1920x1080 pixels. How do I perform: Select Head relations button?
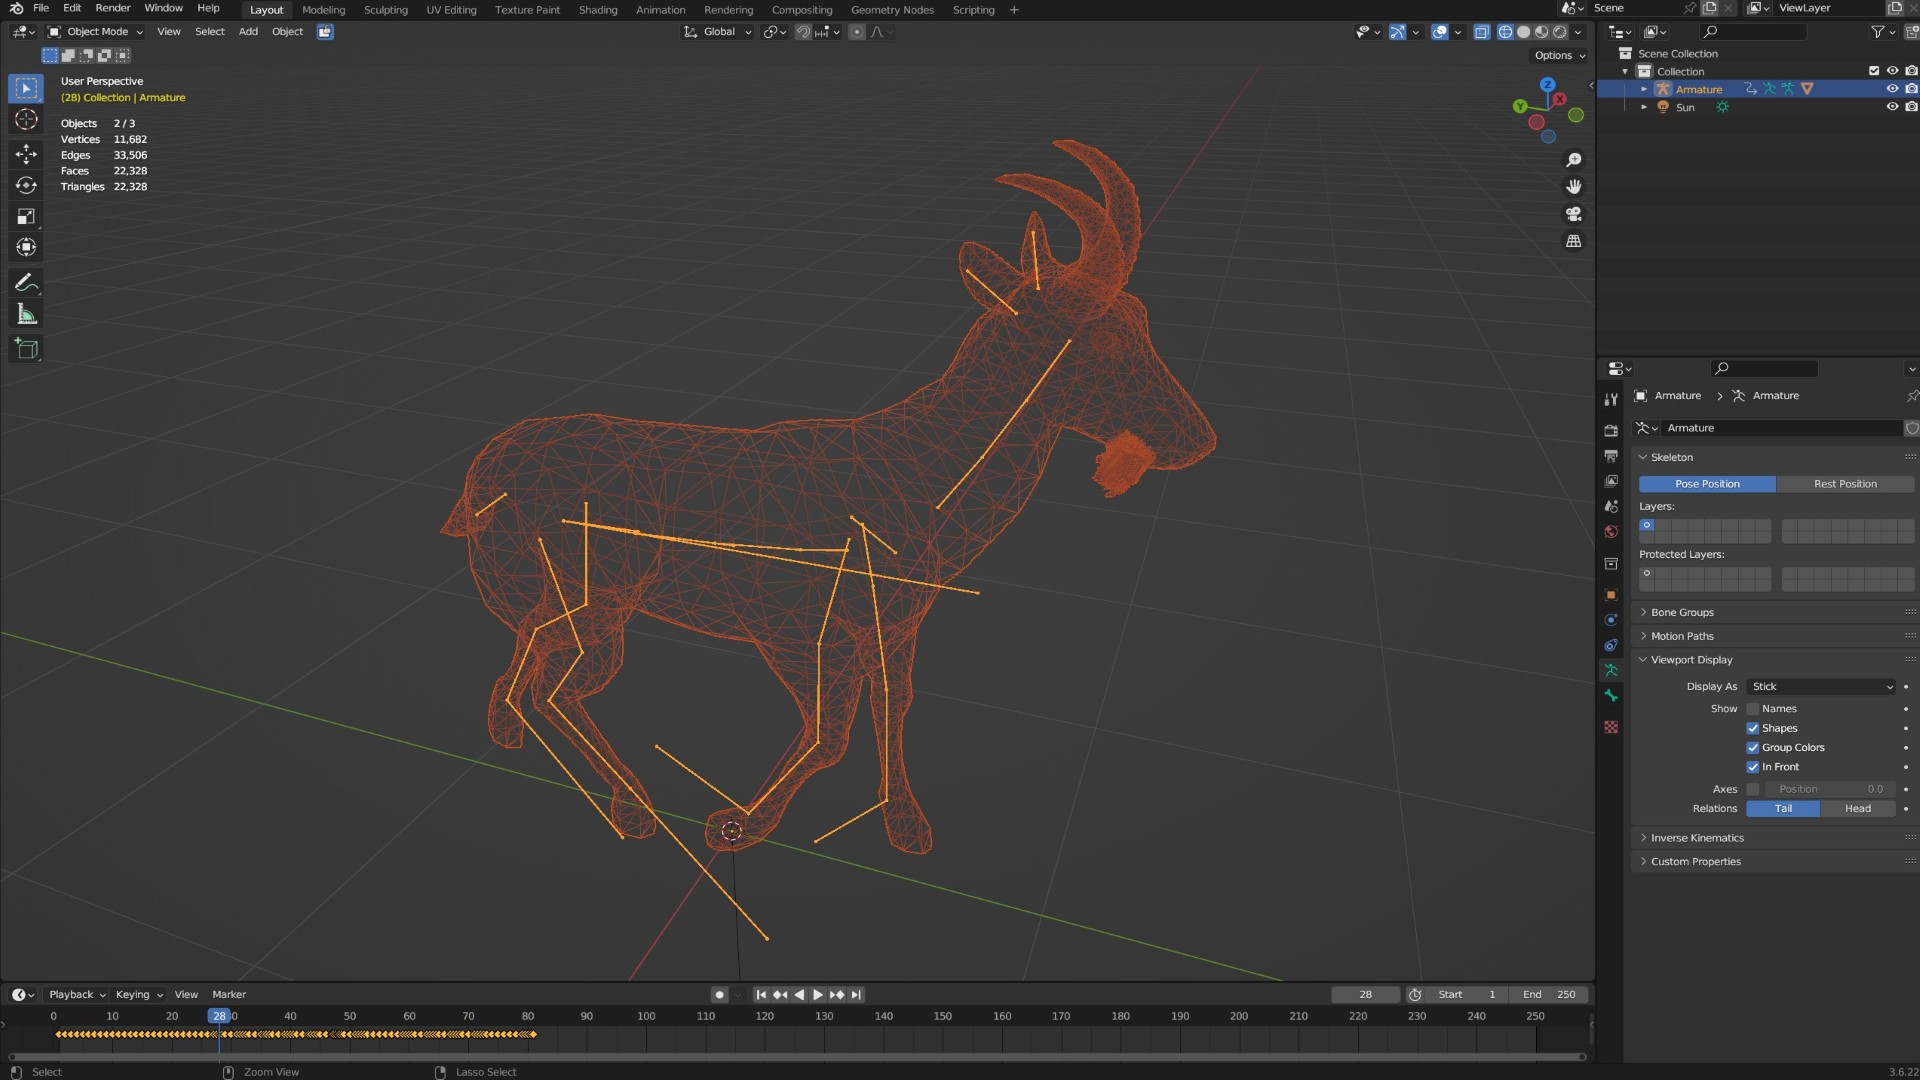(1857, 809)
